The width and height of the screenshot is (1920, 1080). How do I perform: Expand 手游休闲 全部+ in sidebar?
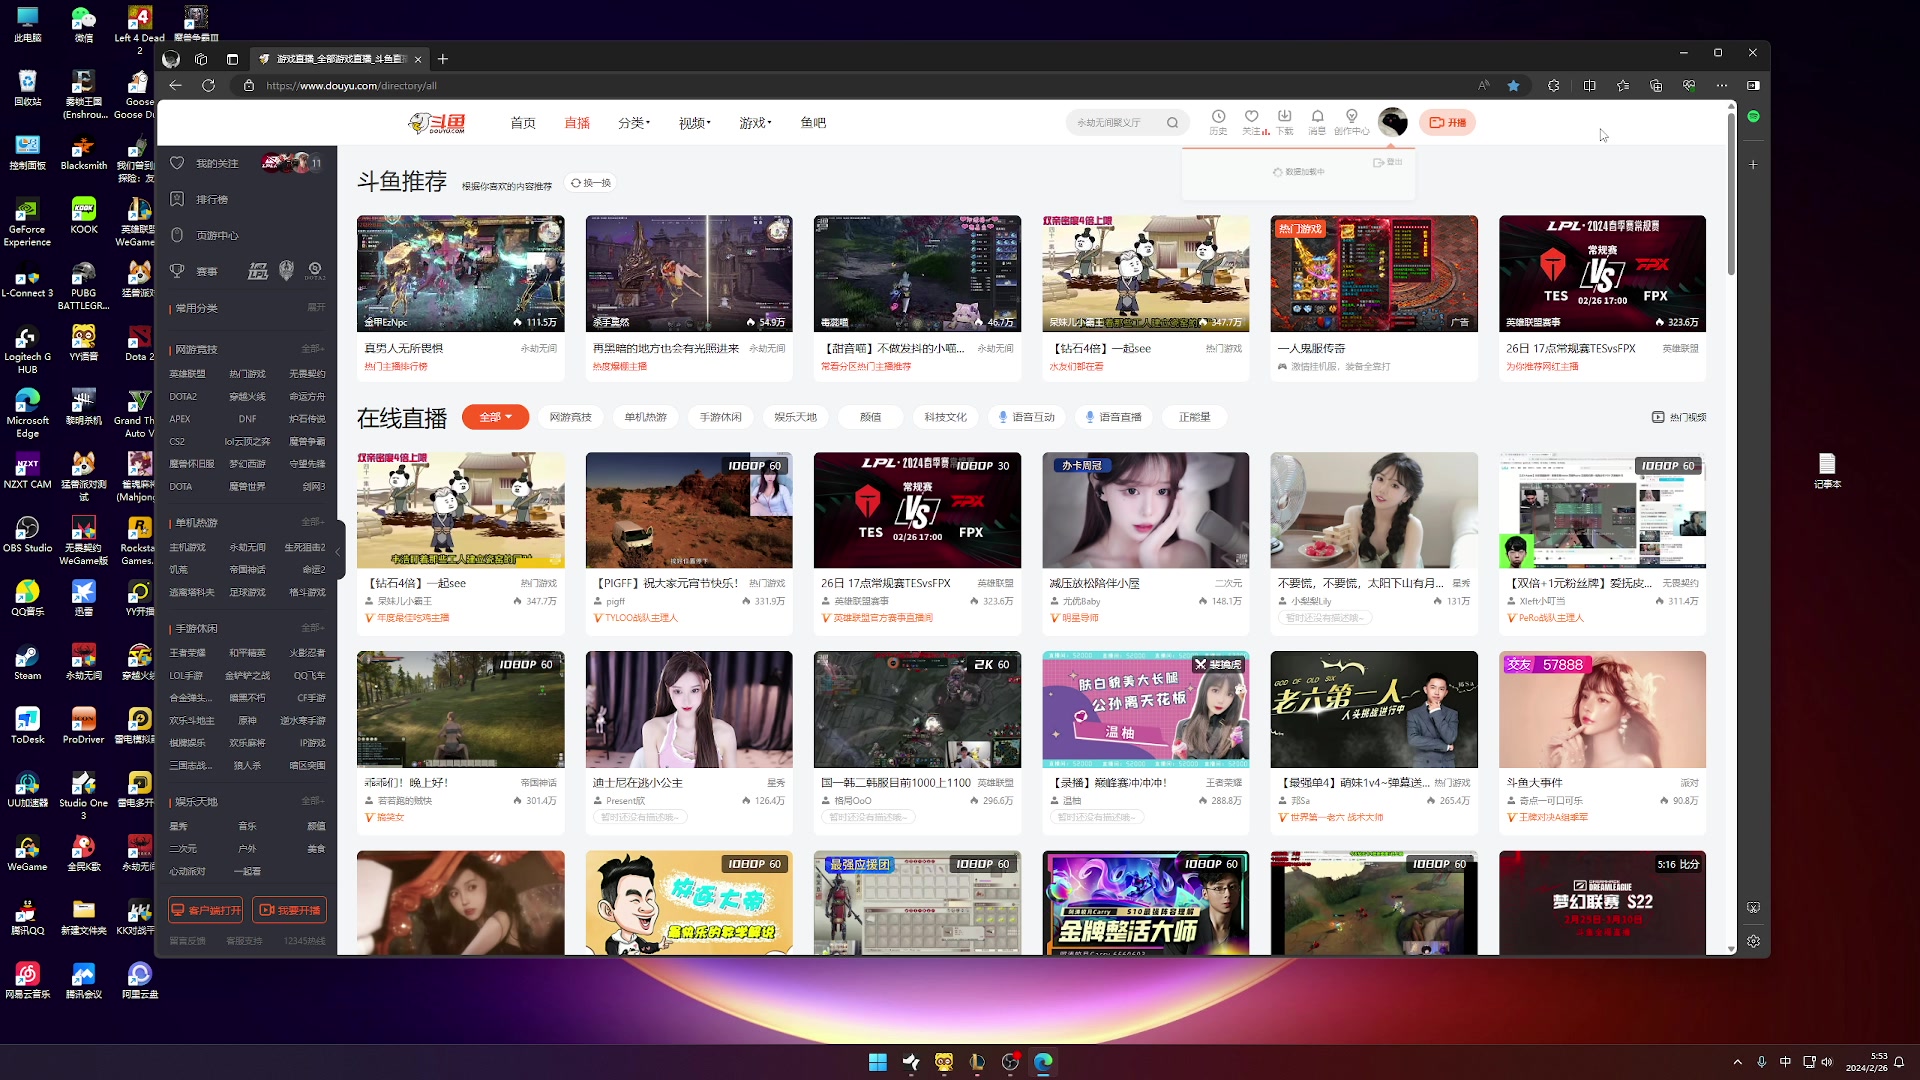313,628
